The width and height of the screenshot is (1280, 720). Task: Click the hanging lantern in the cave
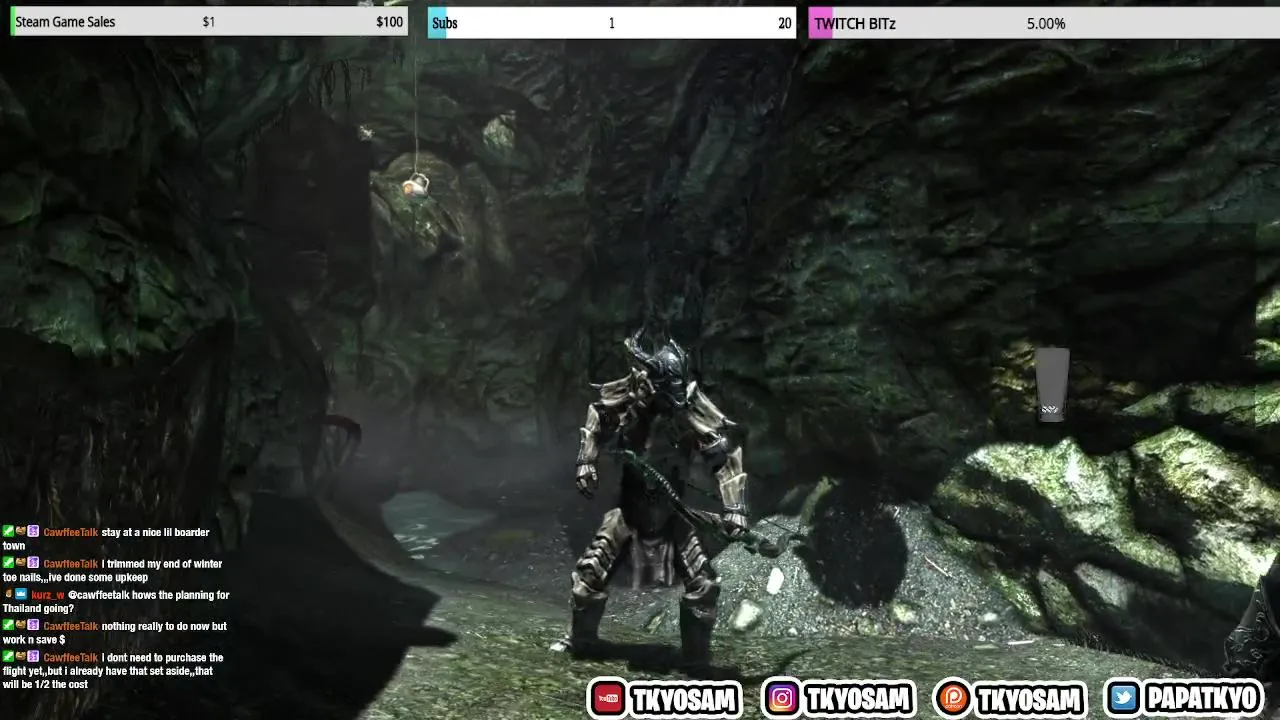point(415,185)
